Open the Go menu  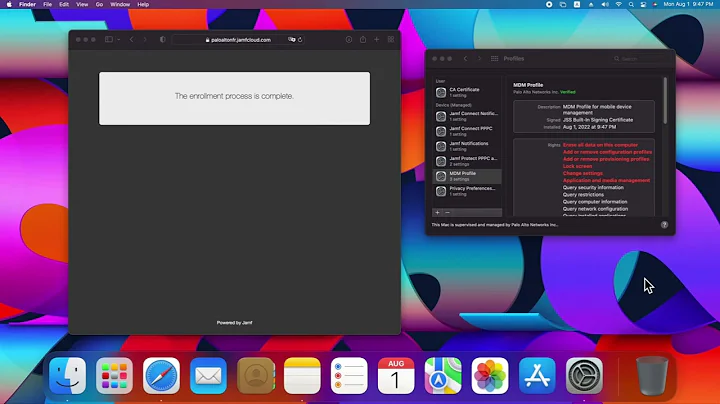tap(99, 4)
